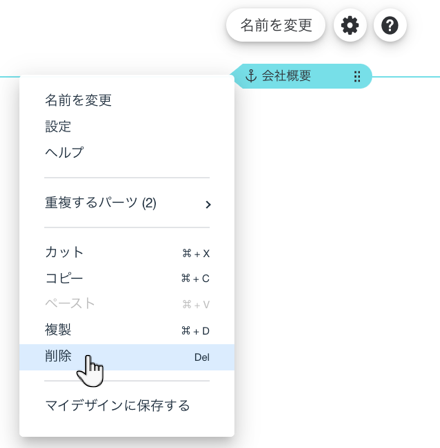440x448 pixels.
Task: Choose カット in the context menu
Action: click(127, 253)
